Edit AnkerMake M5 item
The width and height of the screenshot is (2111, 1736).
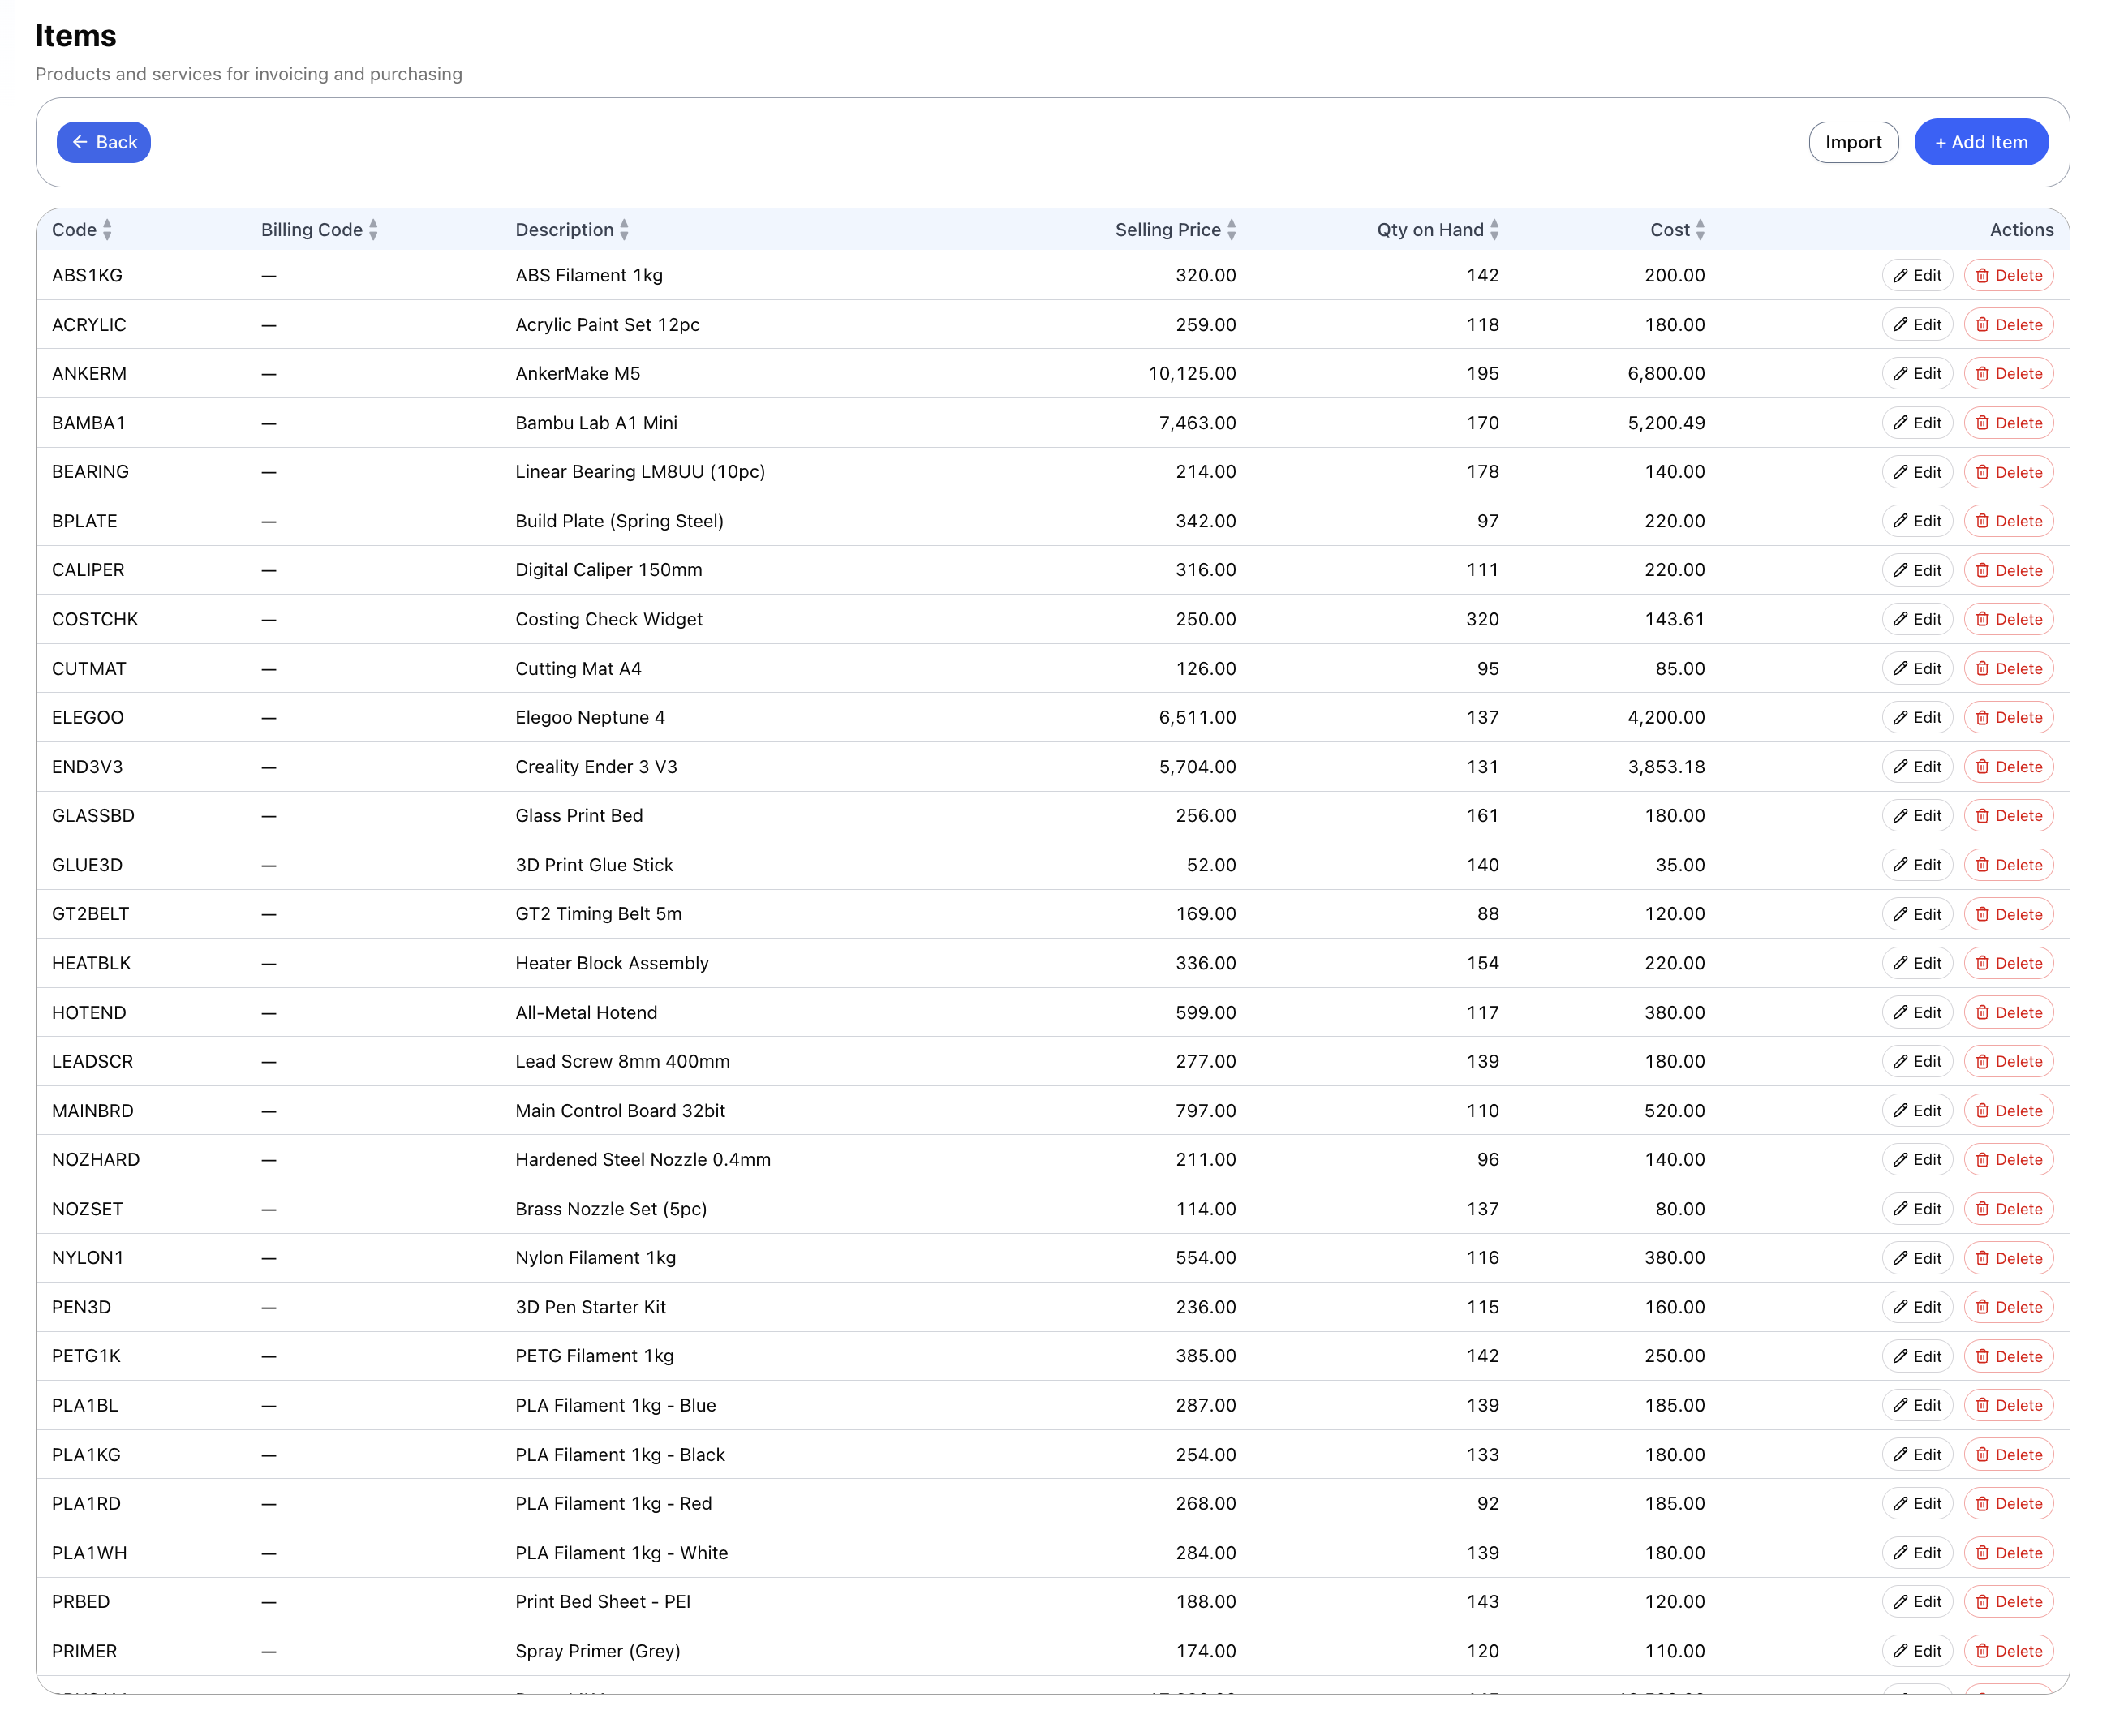1916,374
